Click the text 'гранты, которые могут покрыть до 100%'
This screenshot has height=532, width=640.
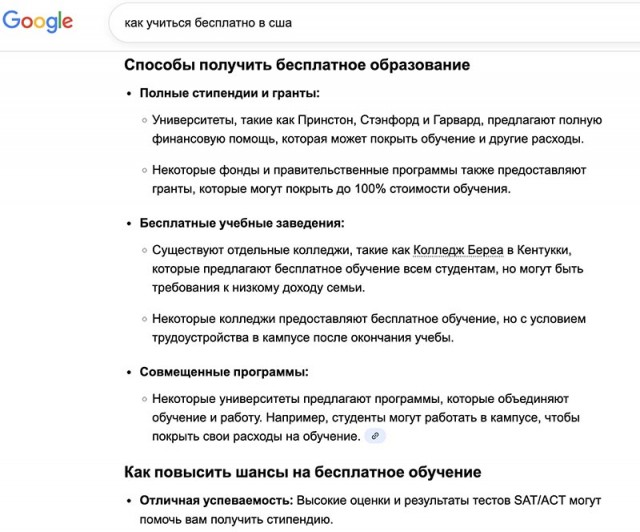(269, 189)
